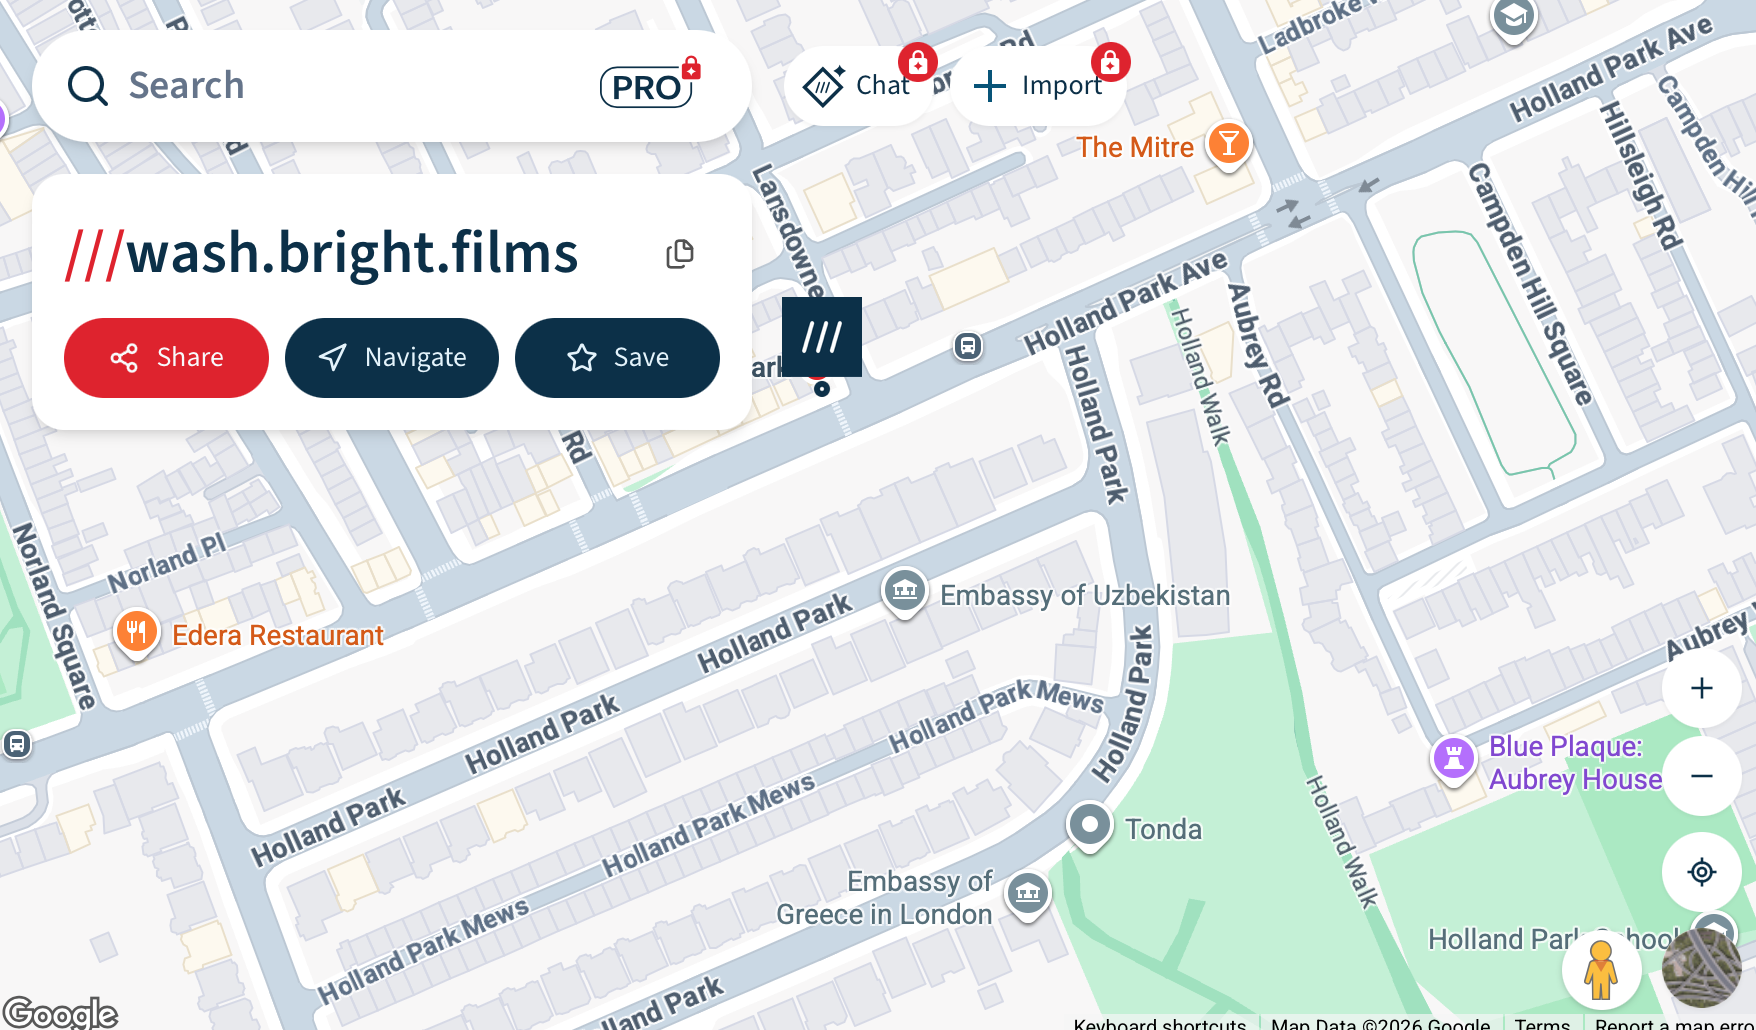The width and height of the screenshot is (1756, 1030).
Task: Zoom in on the map
Action: pyautogui.click(x=1702, y=688)
